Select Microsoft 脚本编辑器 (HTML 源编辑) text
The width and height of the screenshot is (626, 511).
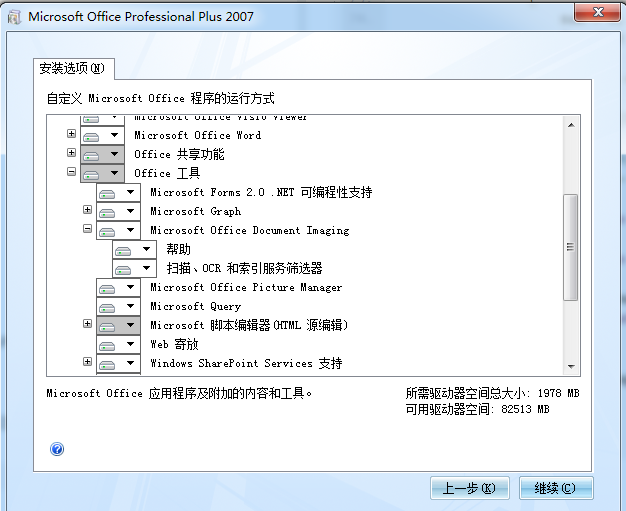pyautogui.click(x=249, y=325)
